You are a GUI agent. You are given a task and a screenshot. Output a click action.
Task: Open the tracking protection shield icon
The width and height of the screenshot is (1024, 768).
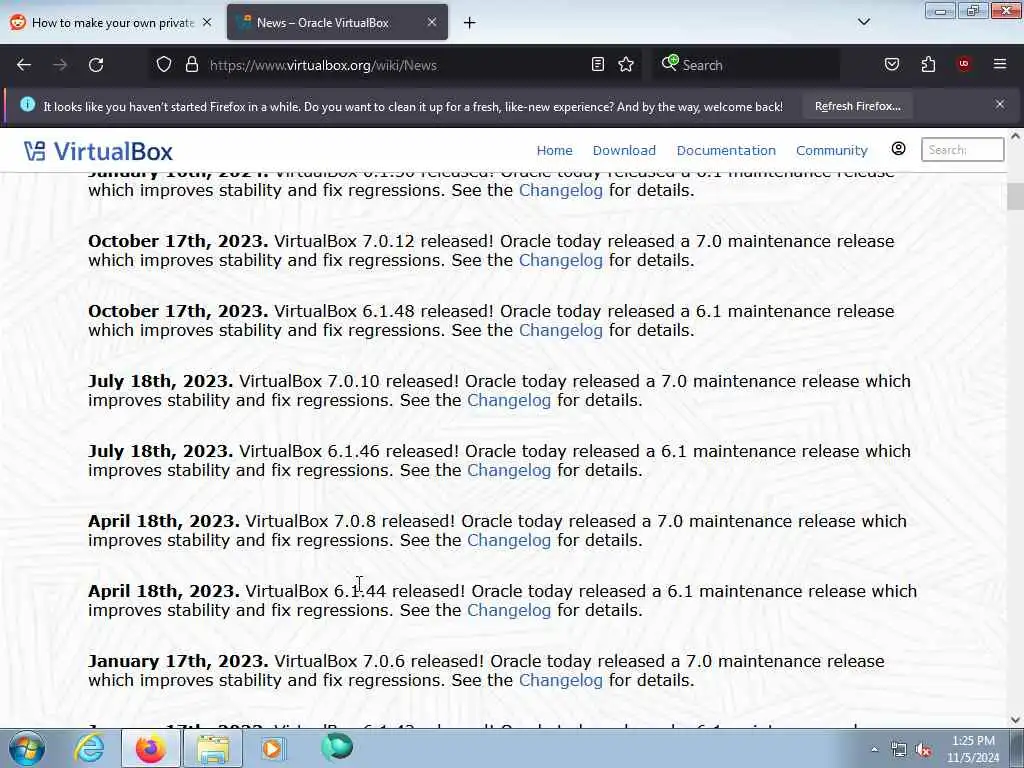pyautogui.click(x=164, y=65)
